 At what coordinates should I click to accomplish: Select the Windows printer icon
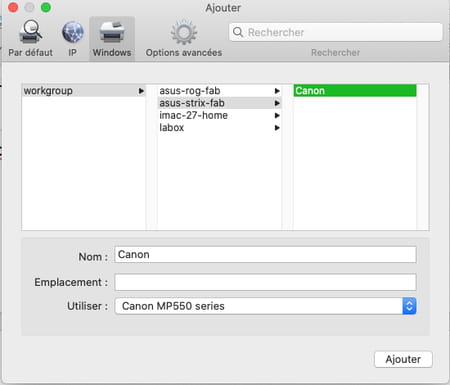point(112,32)
